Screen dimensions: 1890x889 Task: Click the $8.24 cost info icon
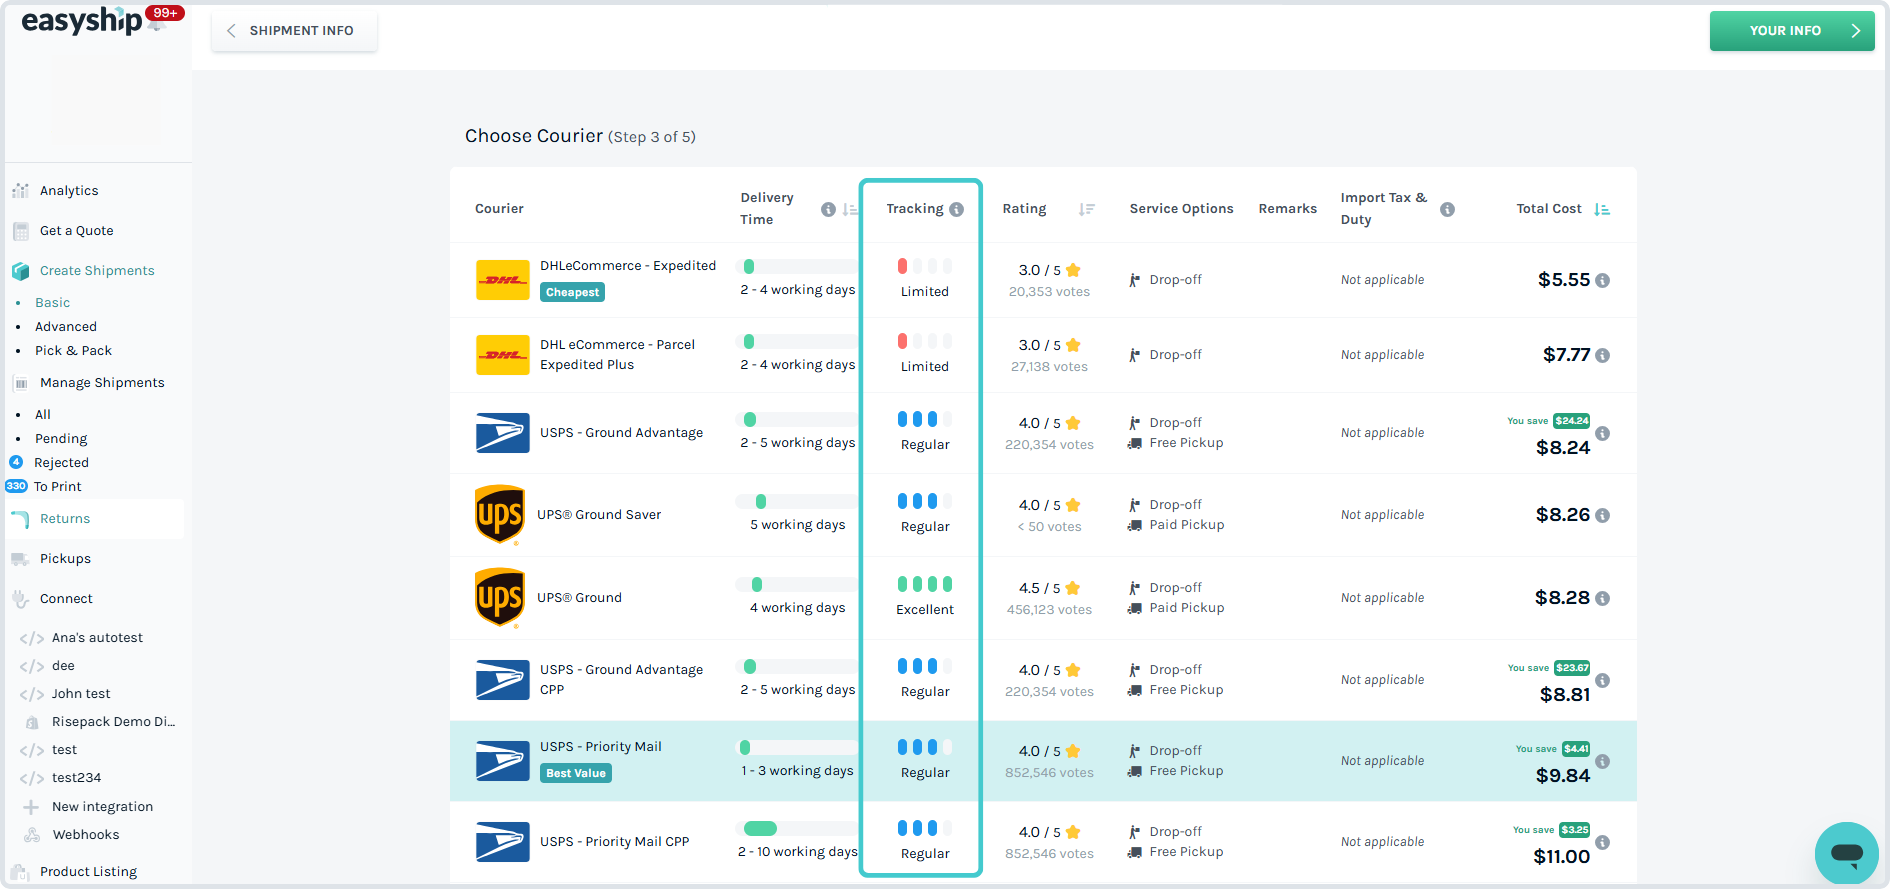(1603, 433)
